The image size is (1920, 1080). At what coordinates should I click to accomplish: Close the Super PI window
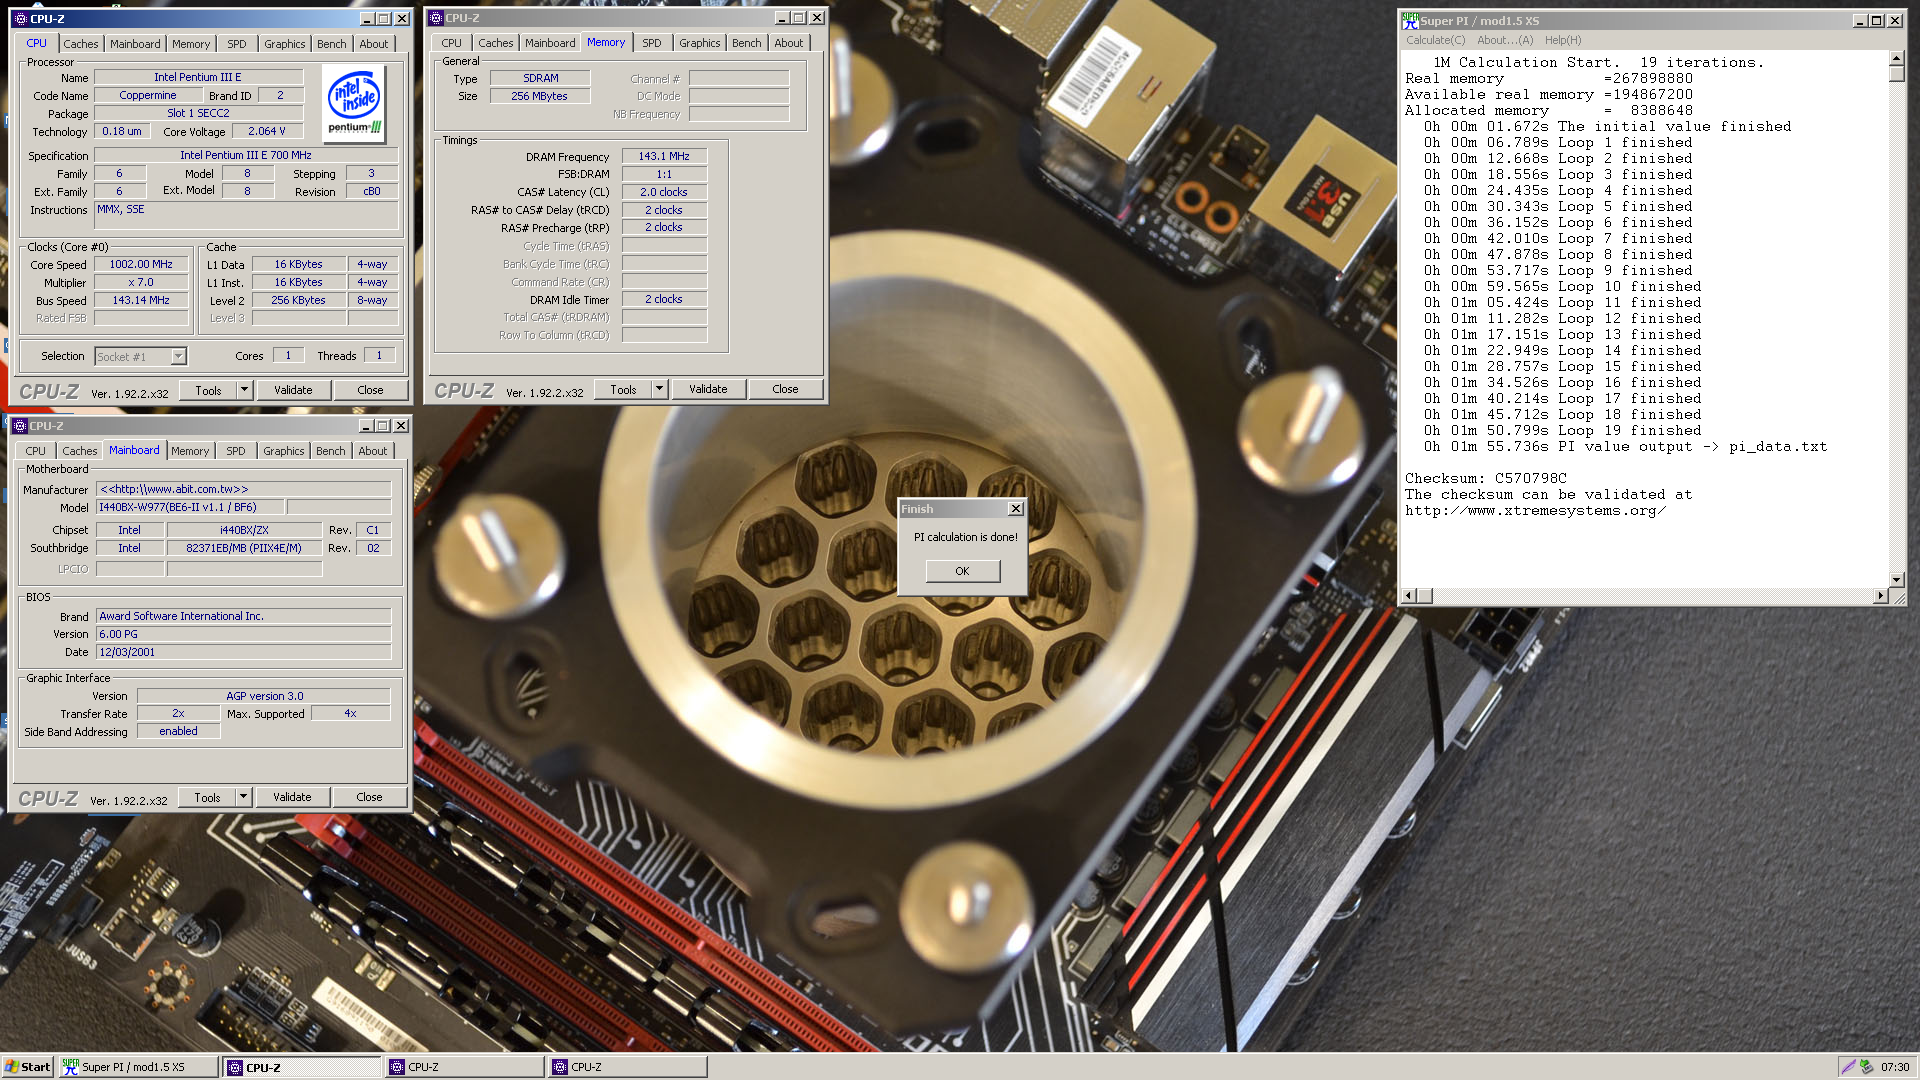coord(1894,20)
